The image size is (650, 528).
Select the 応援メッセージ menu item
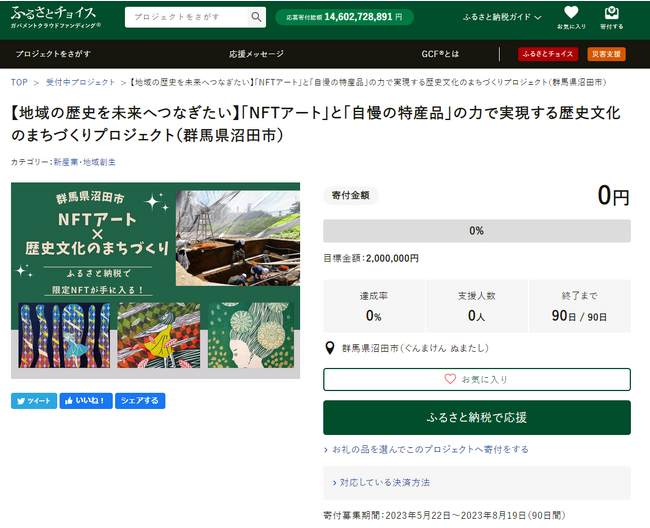pos(257,54)
